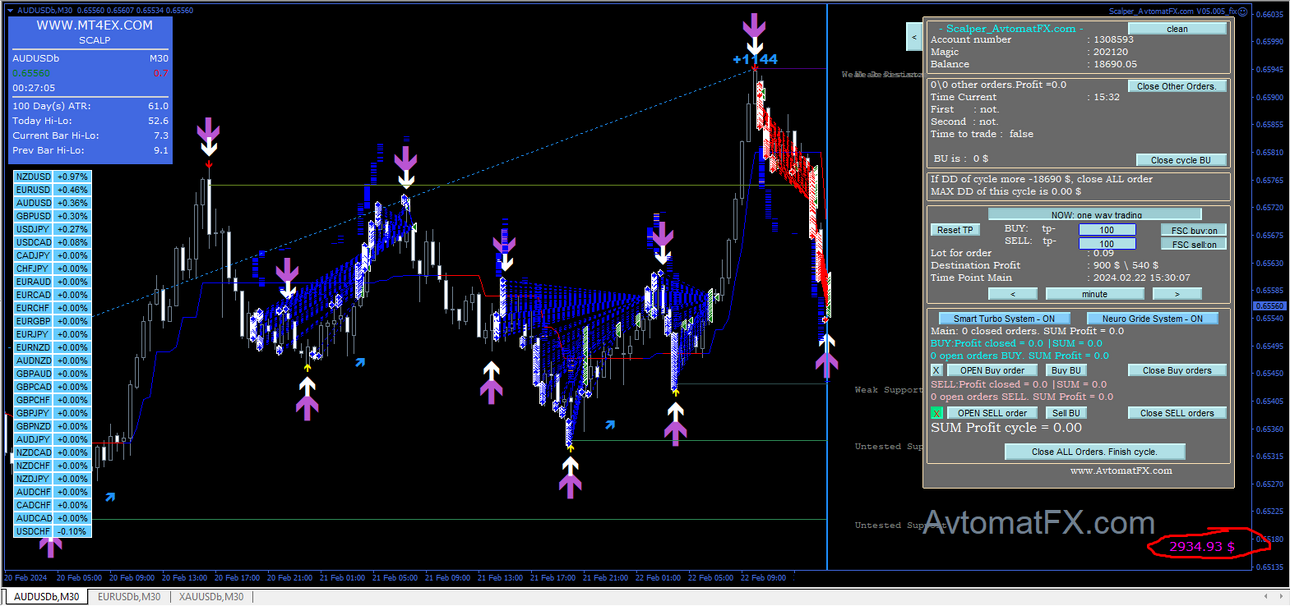Click the +0.97% value beside NZDUSD
Image resolution: width=1290 pixels, height=606 pixels.
[x=73, y=176]
